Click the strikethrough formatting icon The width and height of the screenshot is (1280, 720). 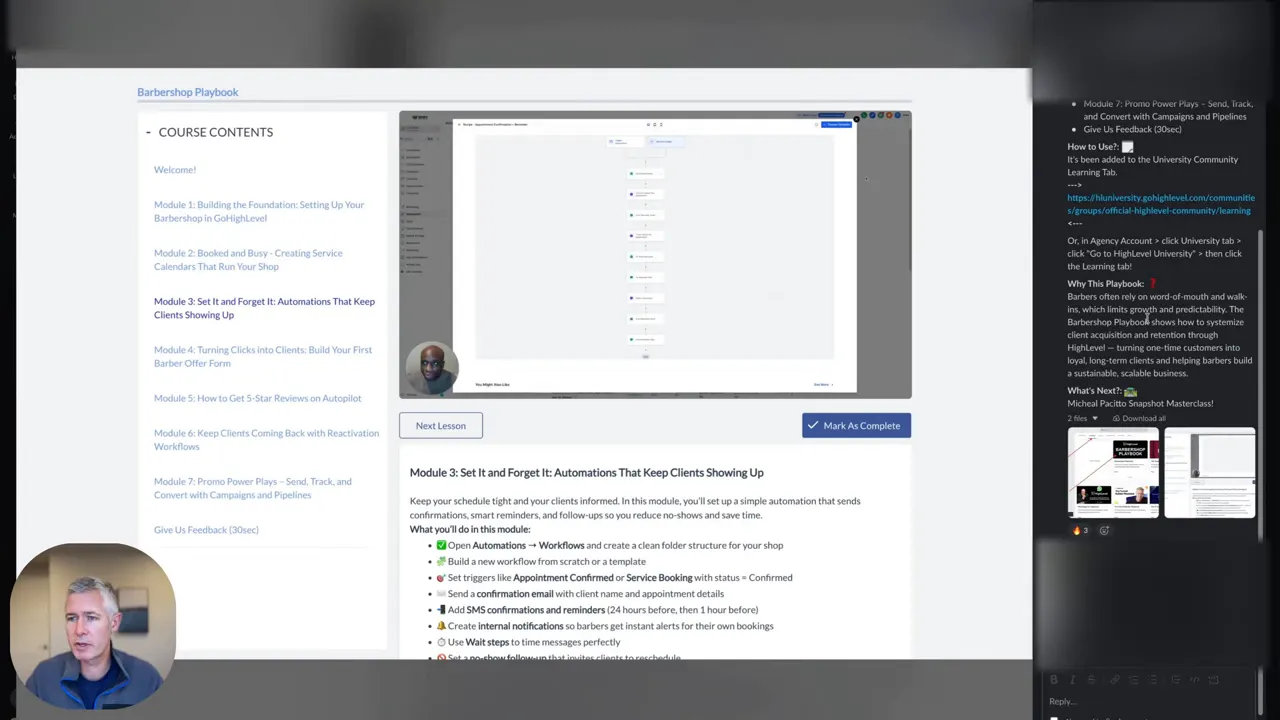1091,680
